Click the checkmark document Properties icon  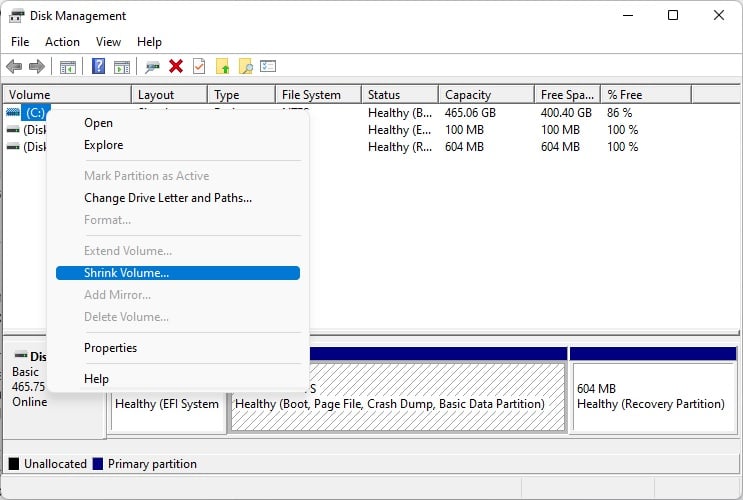point(199,66)
